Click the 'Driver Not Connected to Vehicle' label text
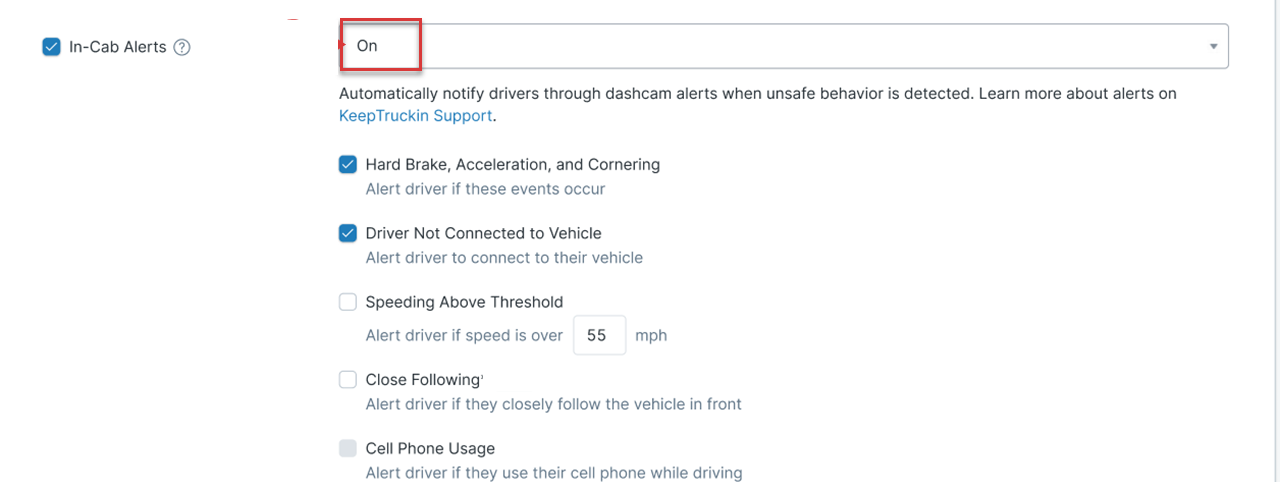Image resolution: width=1280 pixels, height=482 pixels. [484, 233]
